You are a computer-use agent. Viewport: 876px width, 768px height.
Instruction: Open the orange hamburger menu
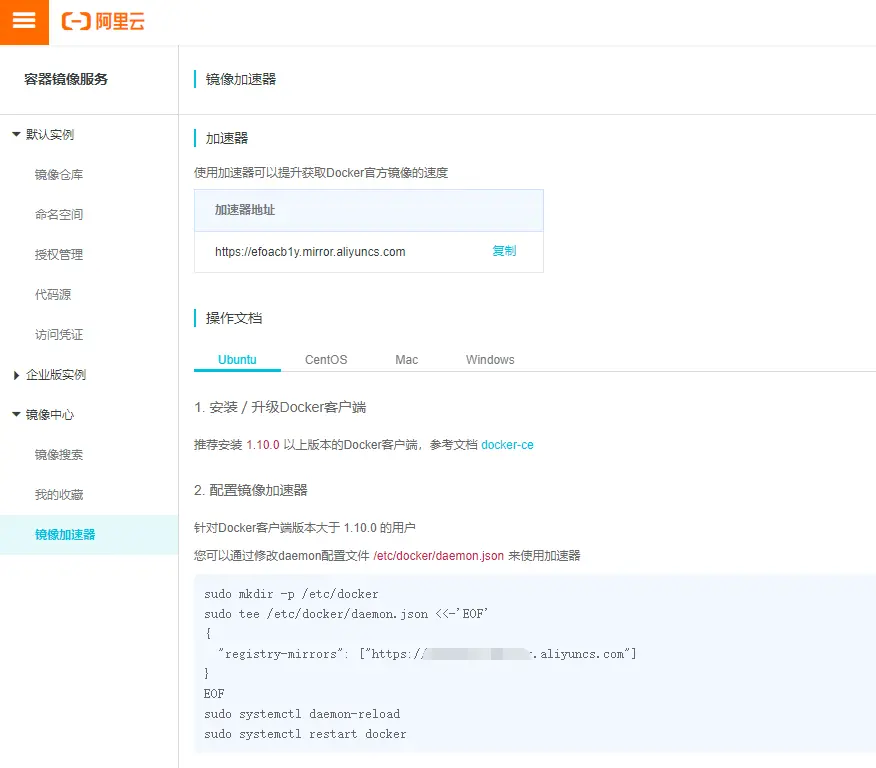24,22
